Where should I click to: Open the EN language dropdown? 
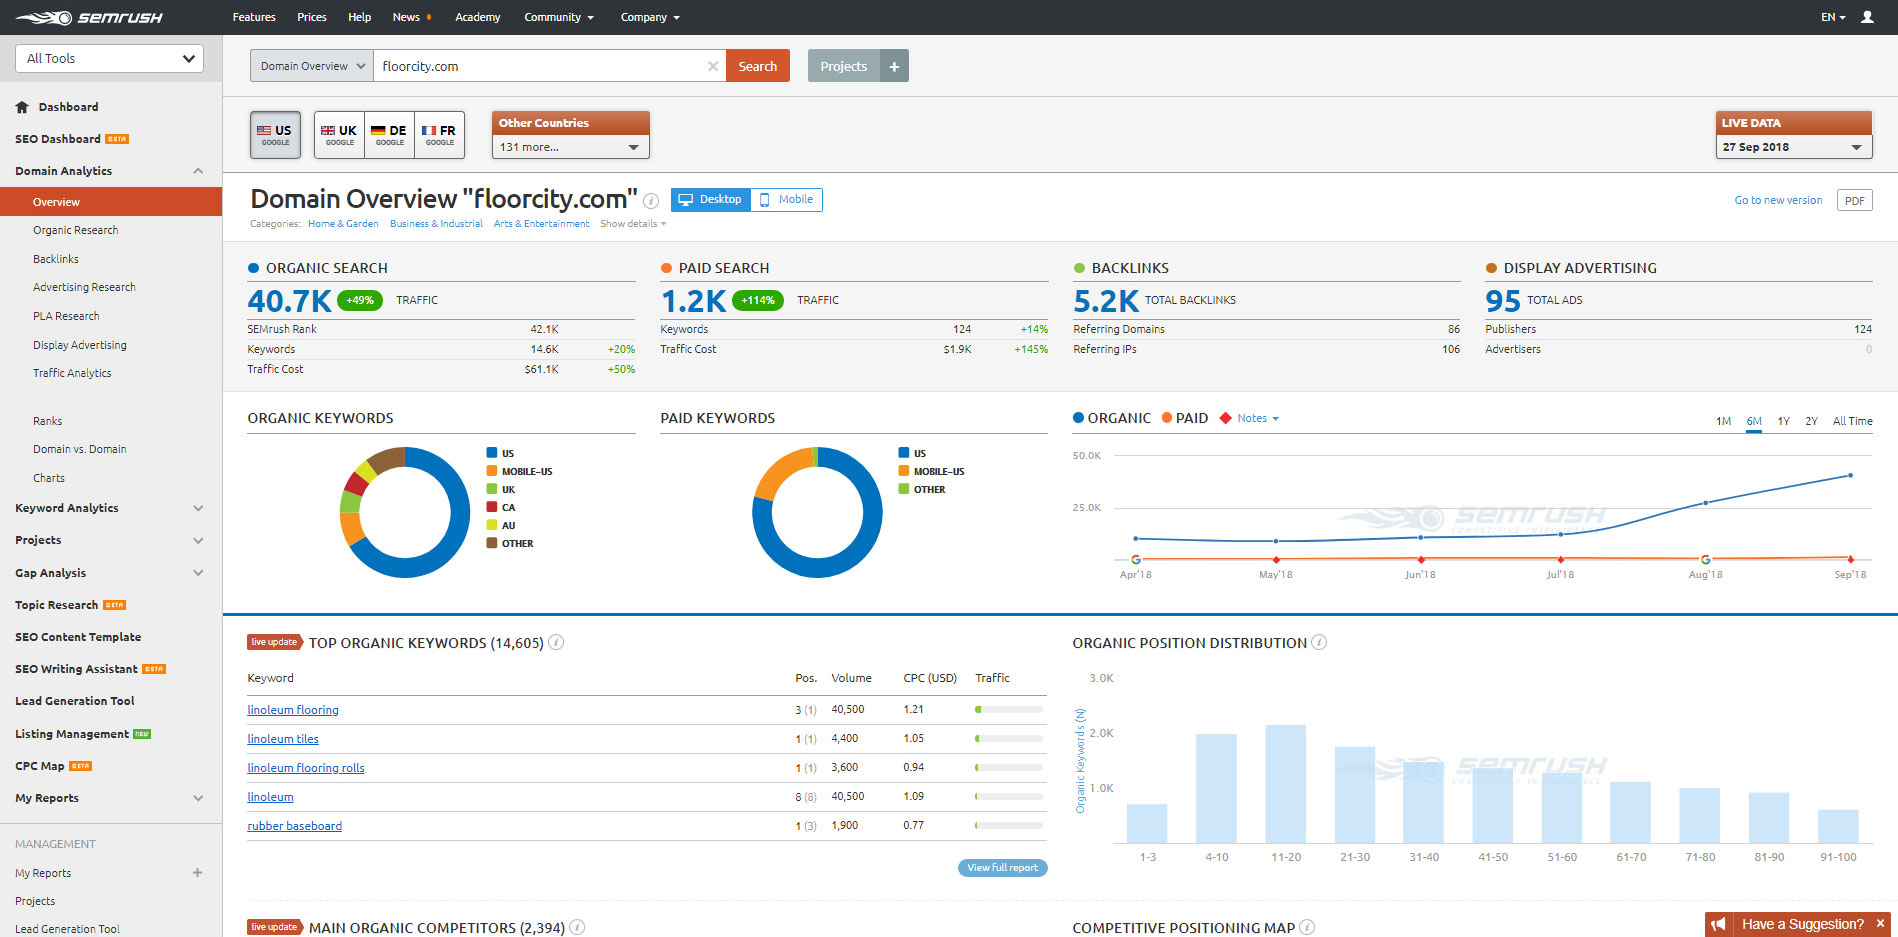(x=1833, y=17)
